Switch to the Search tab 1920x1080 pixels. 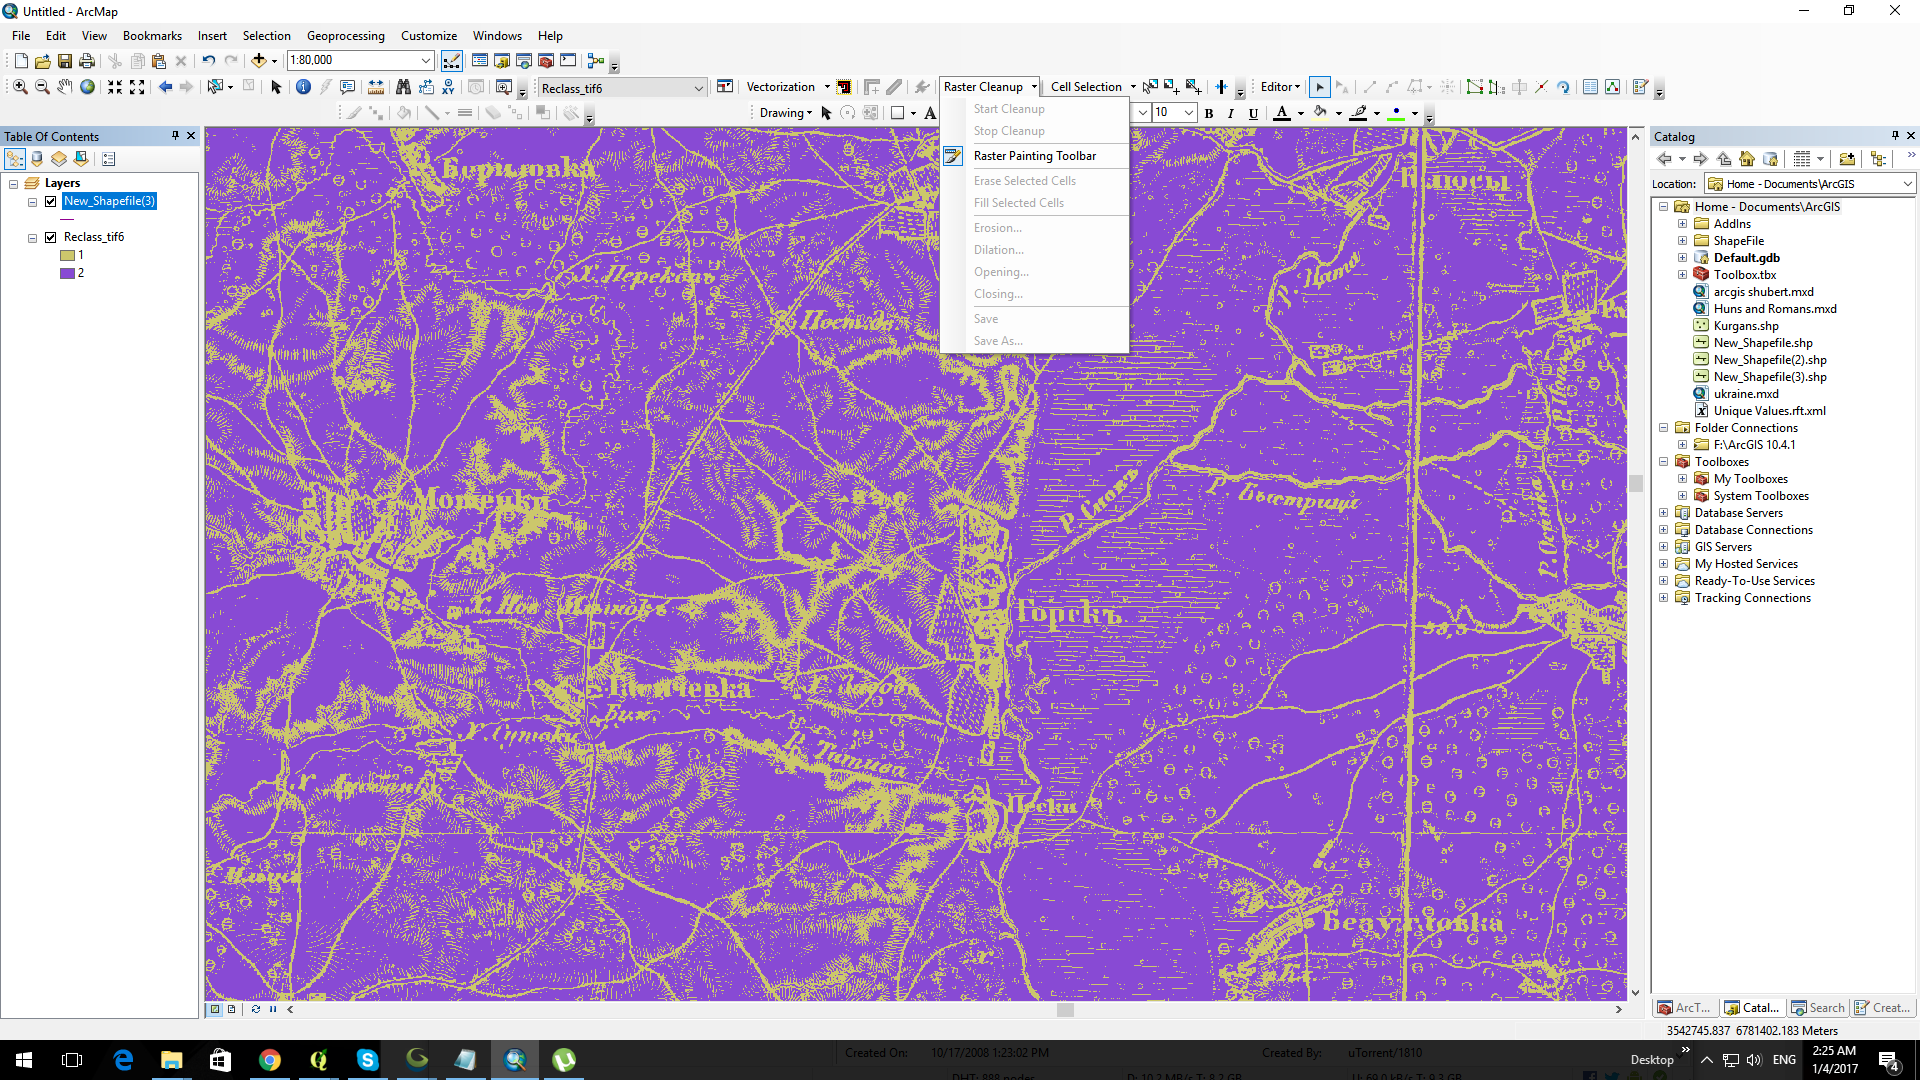(x=1818, y=1008)
